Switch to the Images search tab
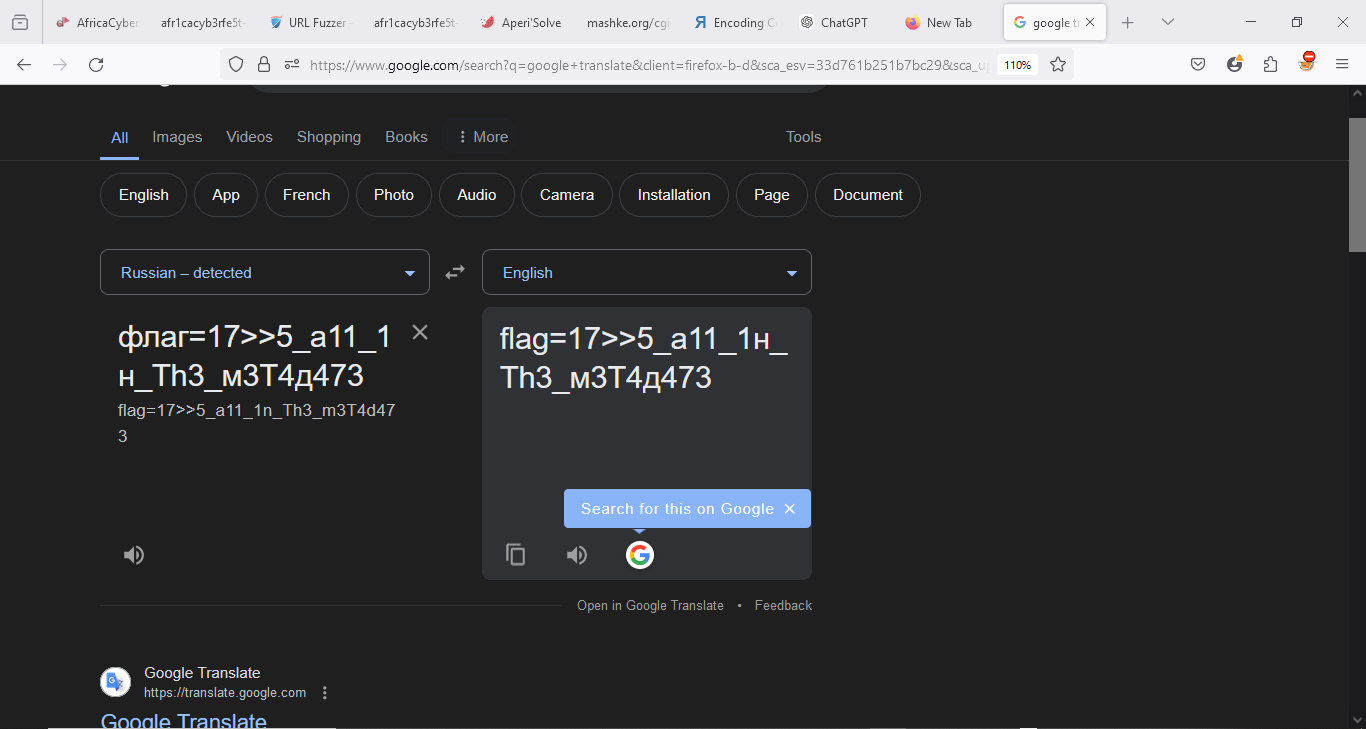 coord(177,137)
